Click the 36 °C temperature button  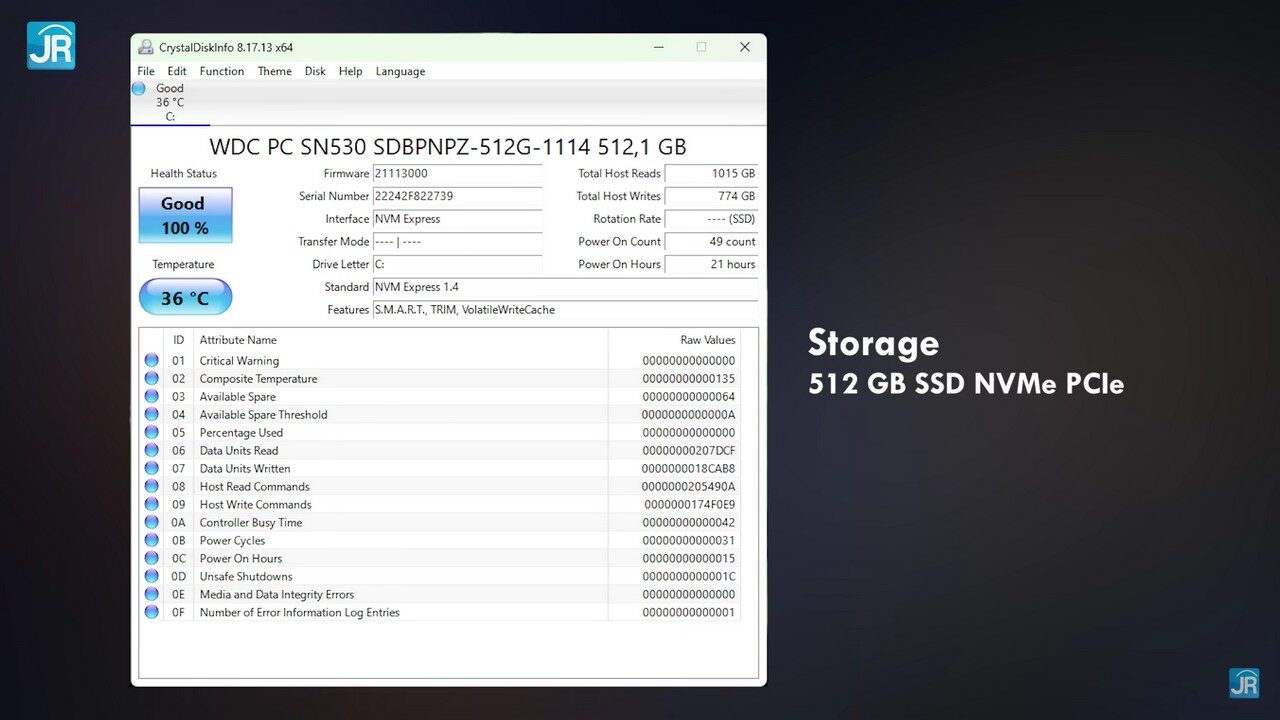pyautogui.click(x=185, y=297)
